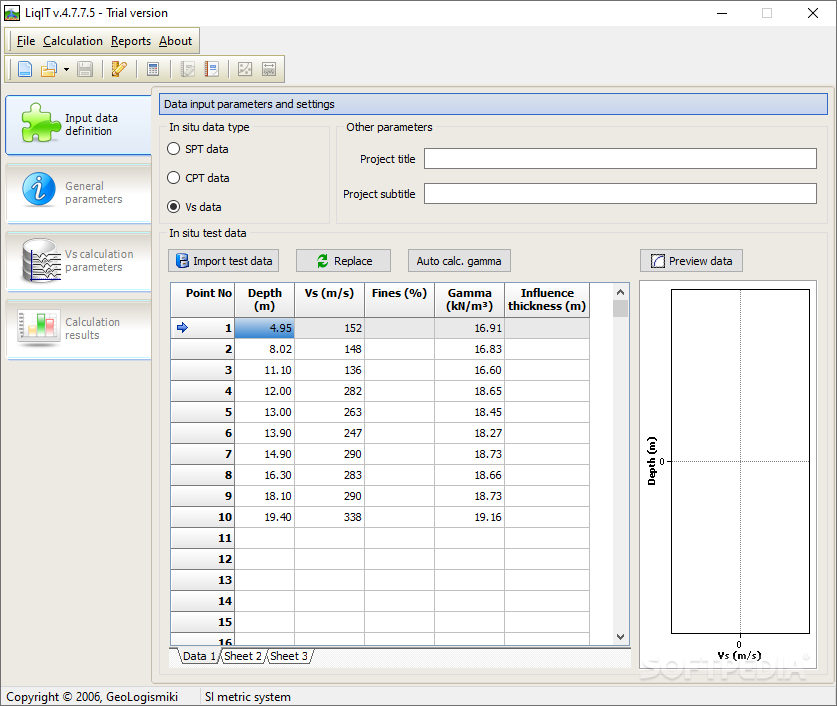Switch to the Data 1 sheet tab
837x706 pixels.
pos(199,656)
